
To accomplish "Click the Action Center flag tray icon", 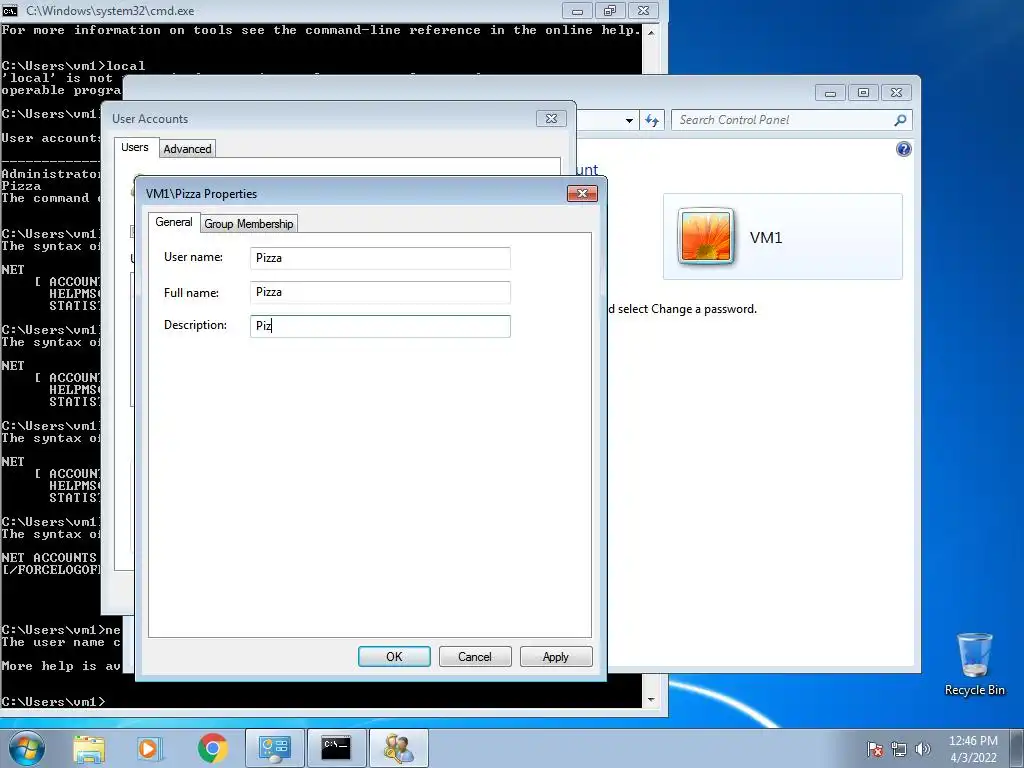I will tap(875, 749).
